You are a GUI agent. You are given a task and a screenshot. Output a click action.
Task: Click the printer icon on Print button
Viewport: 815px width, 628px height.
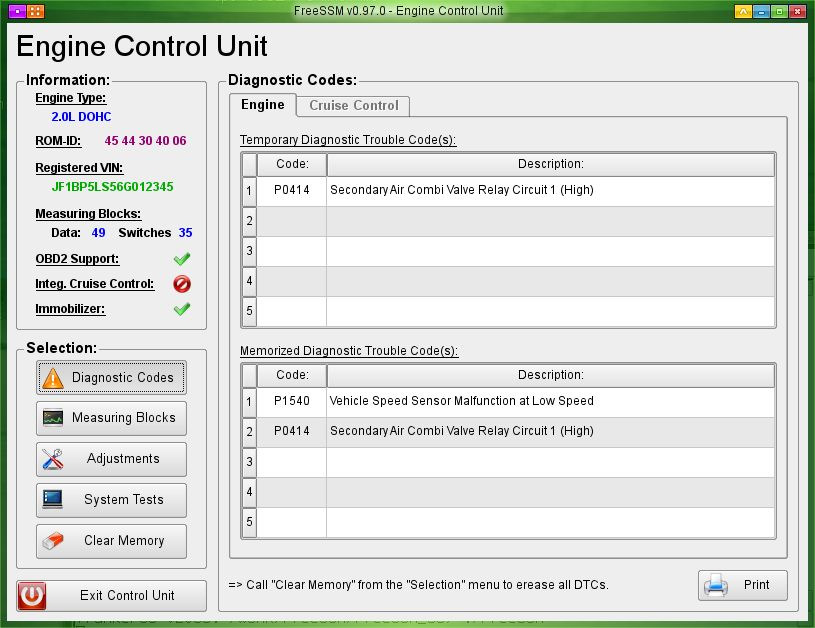point(716,585)
